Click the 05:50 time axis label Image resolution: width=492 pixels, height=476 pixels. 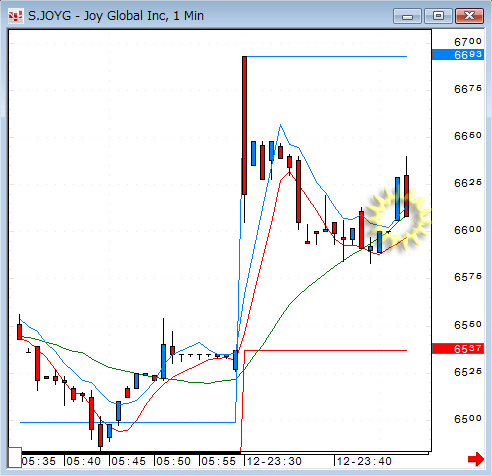point(174,461)
